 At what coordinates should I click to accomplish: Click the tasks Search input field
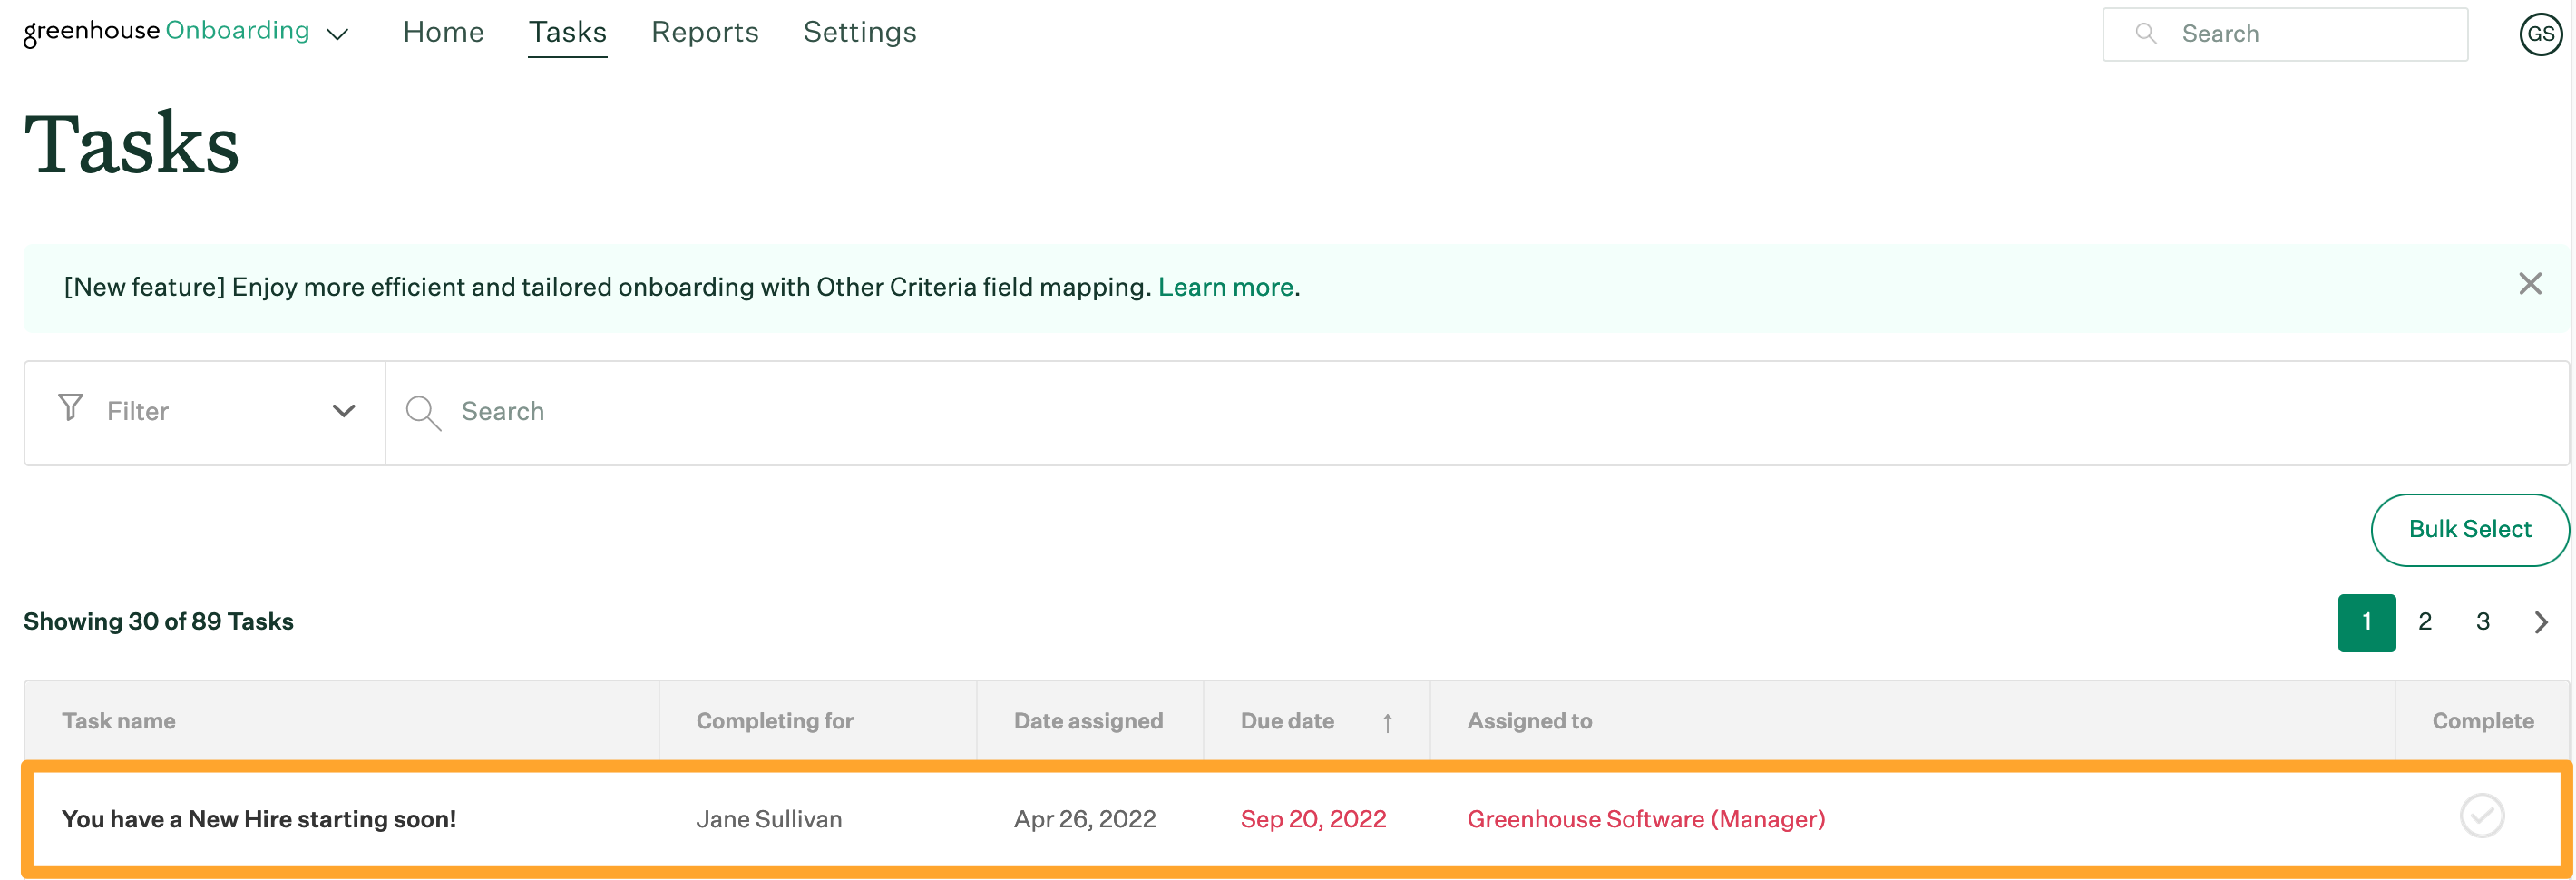(x=1476, y=412)
